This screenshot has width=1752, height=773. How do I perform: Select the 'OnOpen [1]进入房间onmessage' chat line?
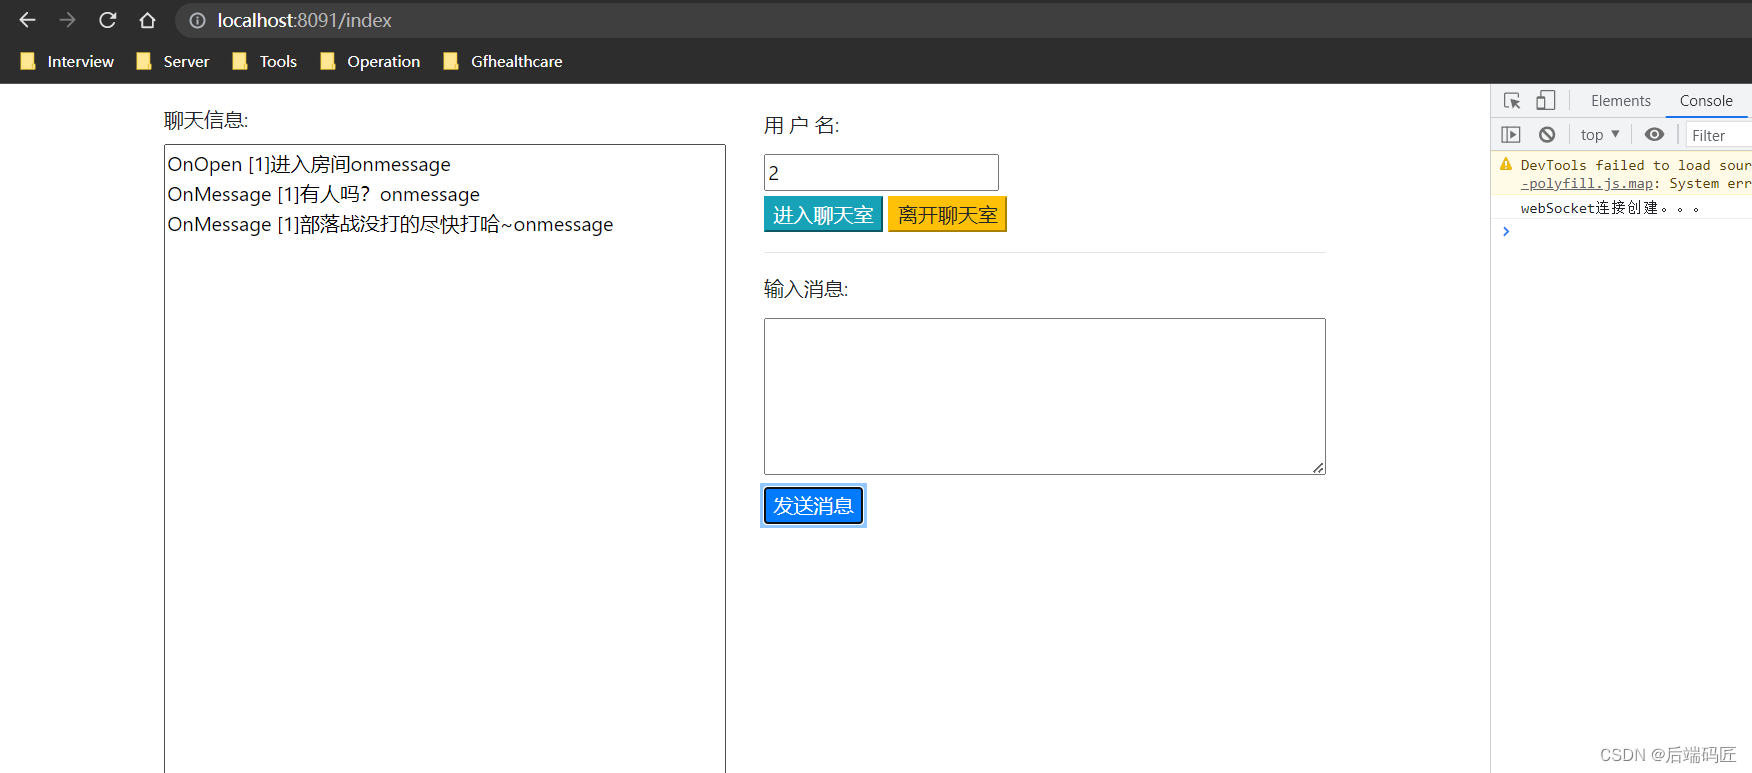309,164
